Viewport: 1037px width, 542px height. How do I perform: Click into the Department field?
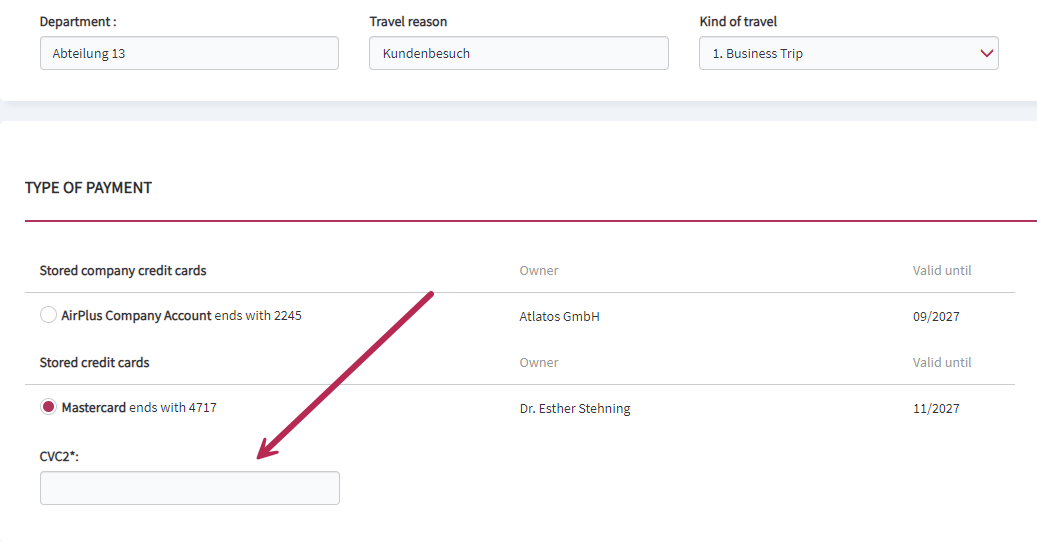pos(189,54)
